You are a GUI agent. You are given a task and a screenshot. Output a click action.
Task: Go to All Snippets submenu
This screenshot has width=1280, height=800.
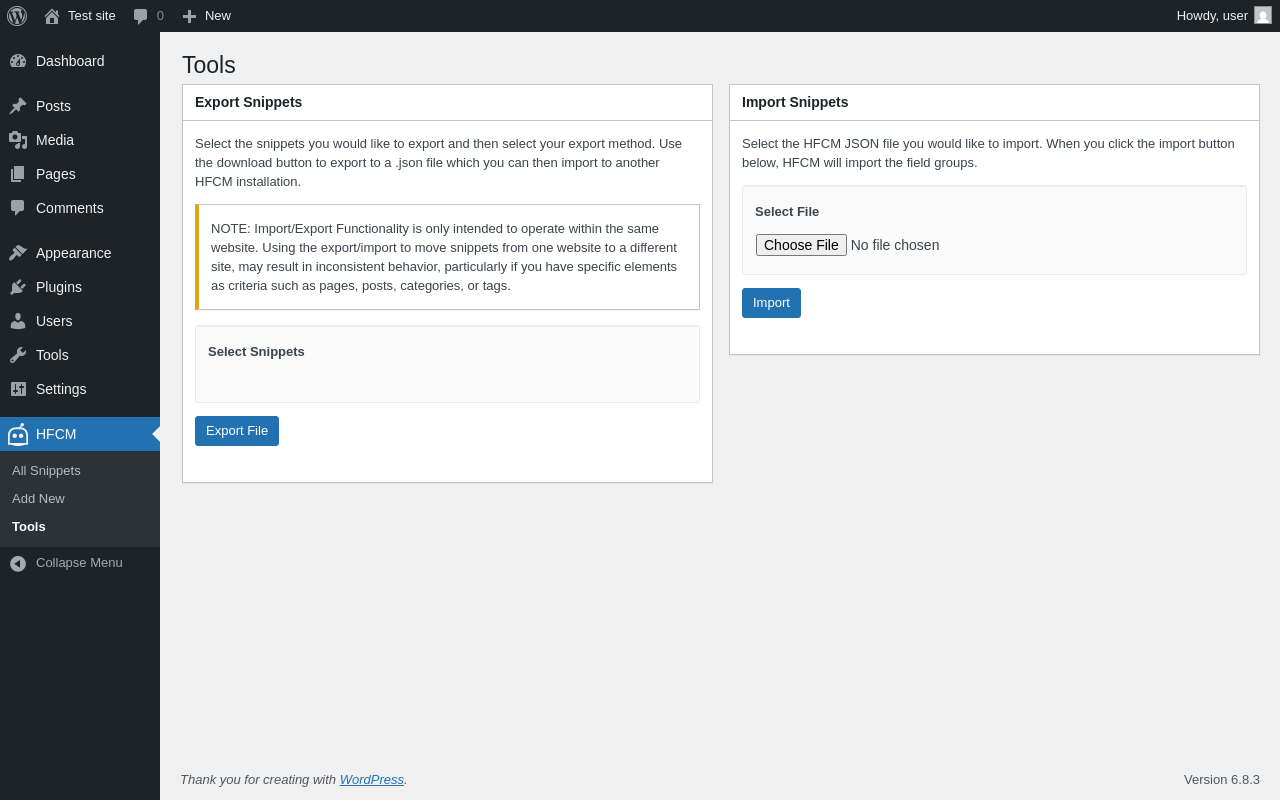coord(46,471)
